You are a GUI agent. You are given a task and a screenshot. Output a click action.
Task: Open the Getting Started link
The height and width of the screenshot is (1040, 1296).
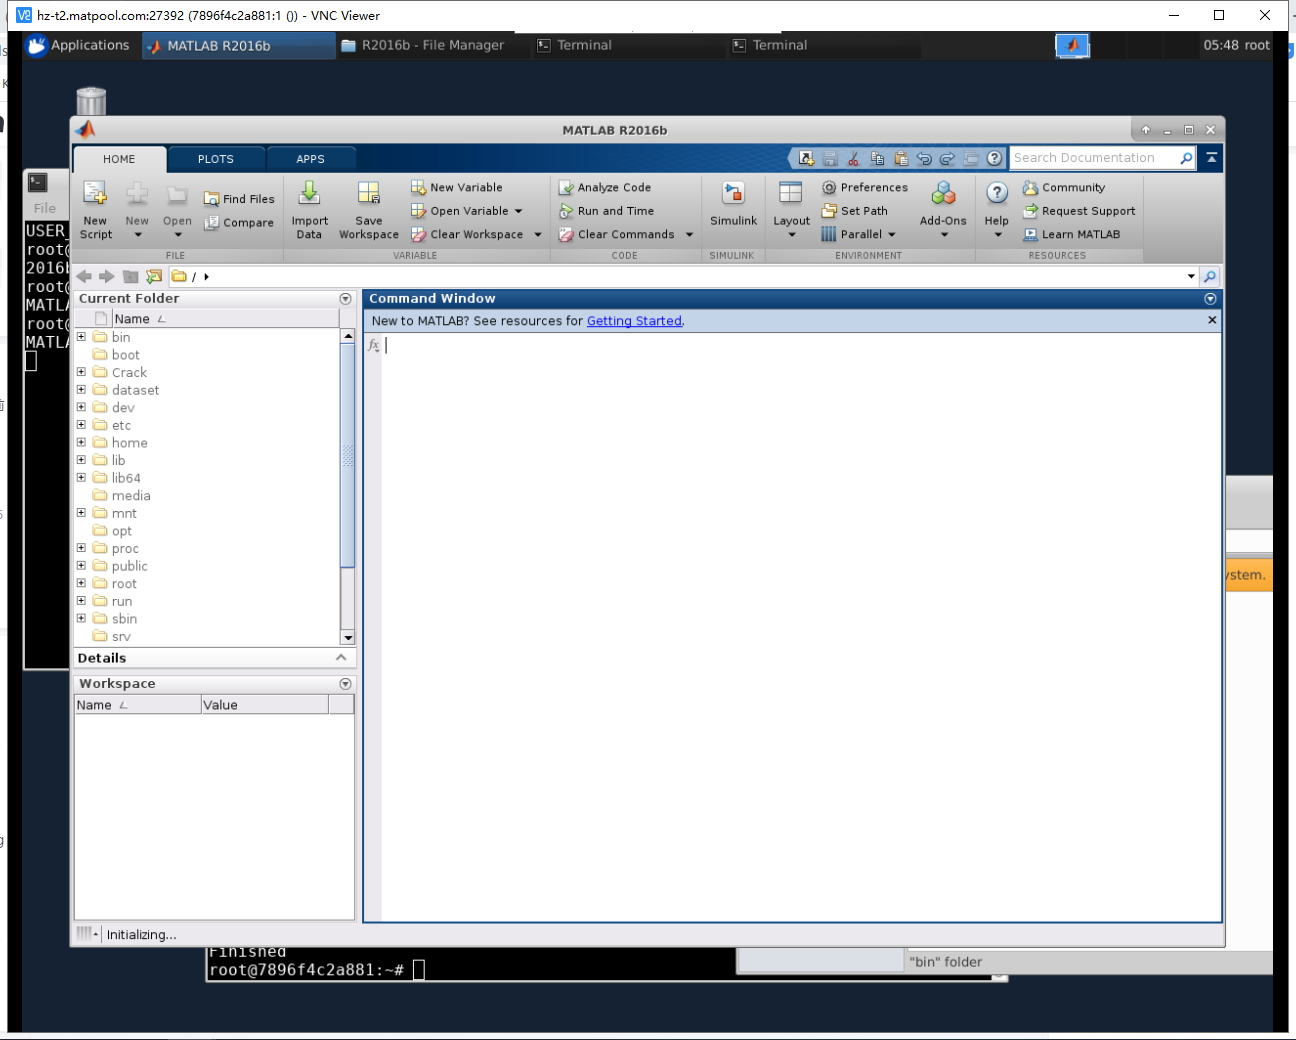point(634,321)
